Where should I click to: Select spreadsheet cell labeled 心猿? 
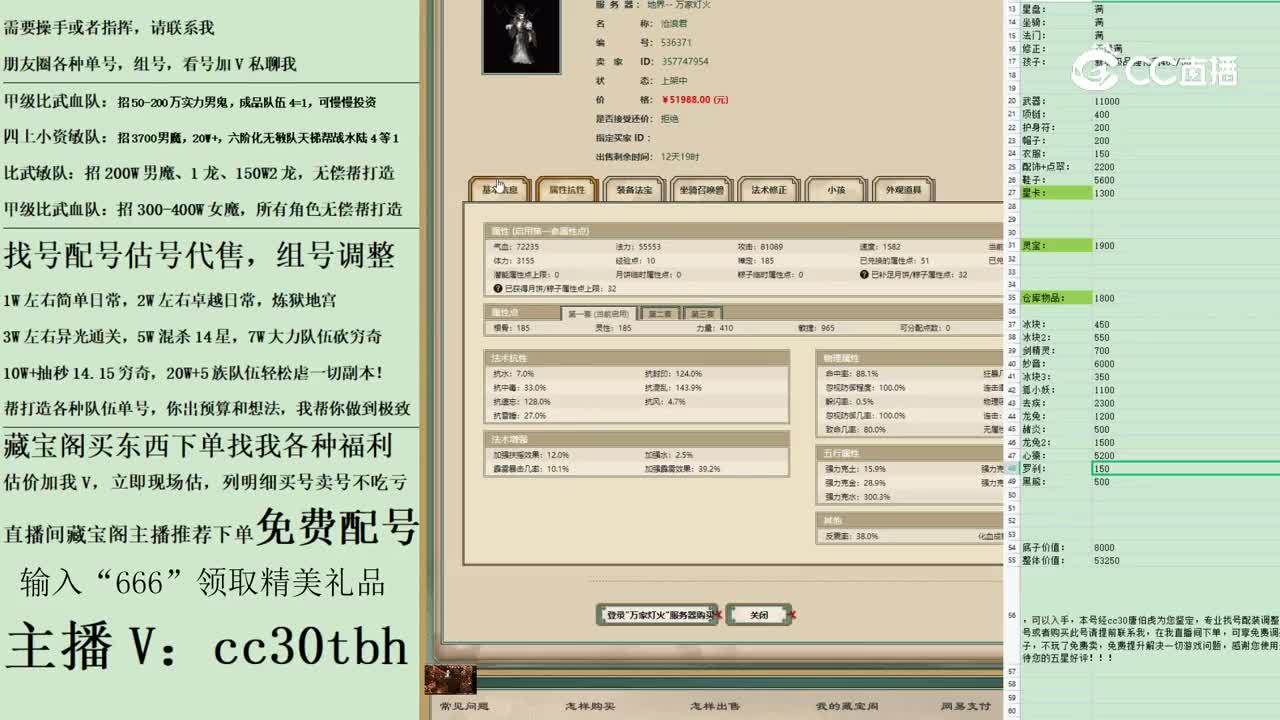1056,456
